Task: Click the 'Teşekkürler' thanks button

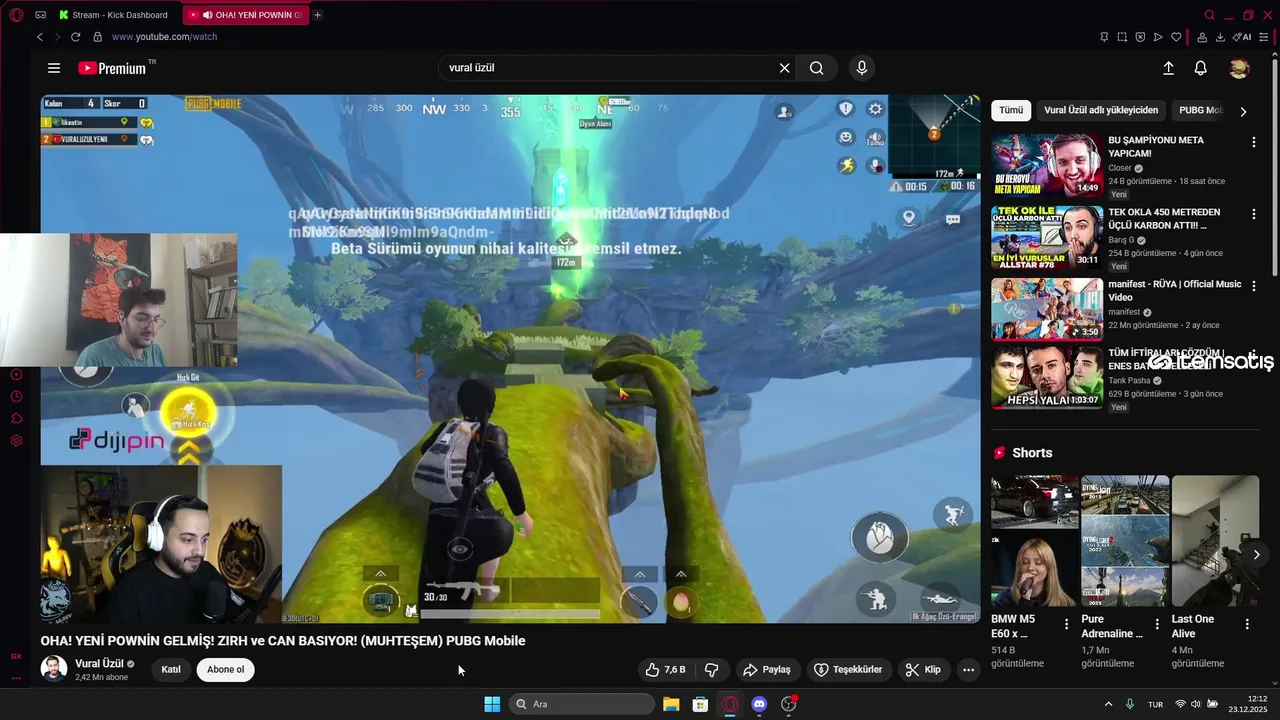Action: (x=848, y=670)
